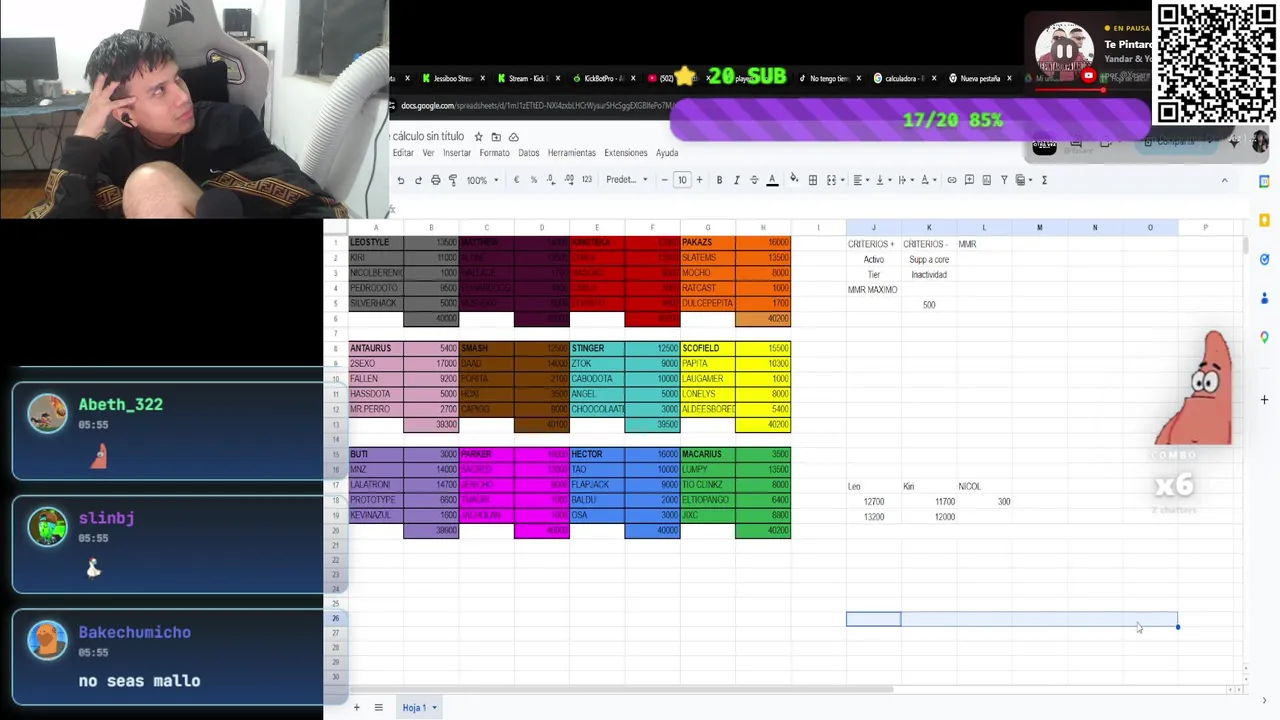Open the text rotation dropdown
Viewport: 1280px width, 720px height.
927,180
